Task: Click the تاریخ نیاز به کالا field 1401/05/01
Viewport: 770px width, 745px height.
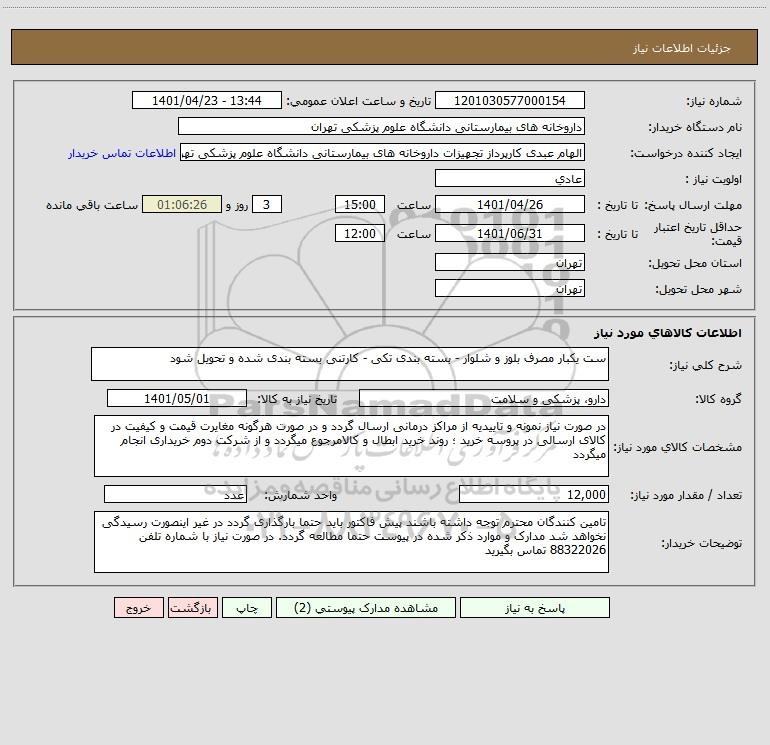Action: (177, 398)
